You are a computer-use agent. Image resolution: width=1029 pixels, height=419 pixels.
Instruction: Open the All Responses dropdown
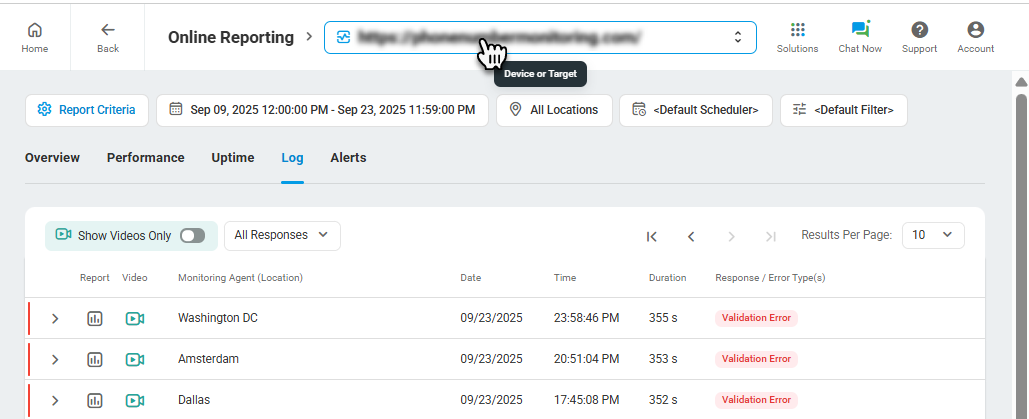(281, 235)
